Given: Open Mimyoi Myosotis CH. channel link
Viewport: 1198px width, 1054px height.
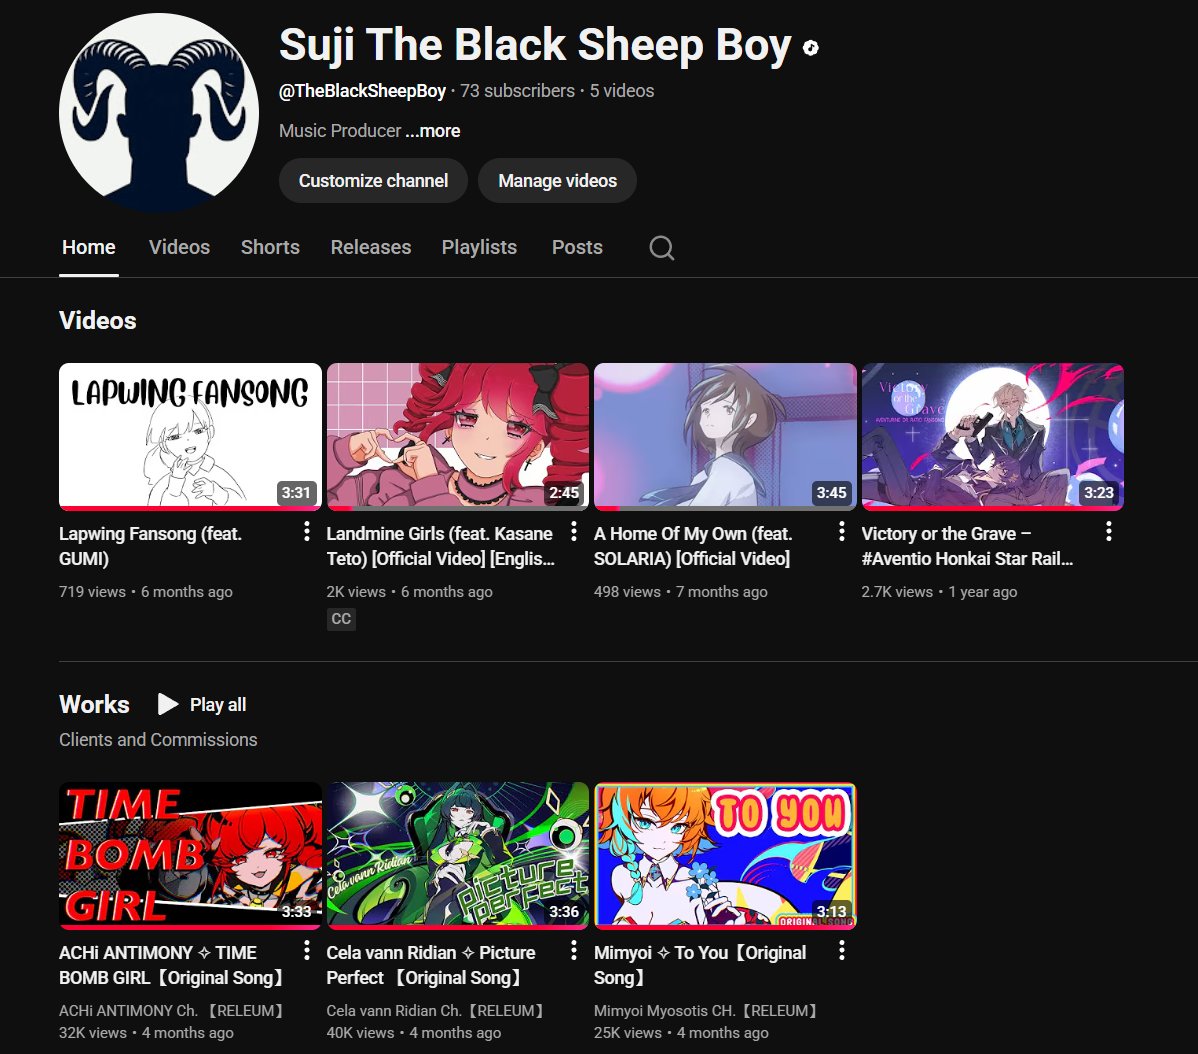Looking at the screenshot, I should click(705, 1010).
